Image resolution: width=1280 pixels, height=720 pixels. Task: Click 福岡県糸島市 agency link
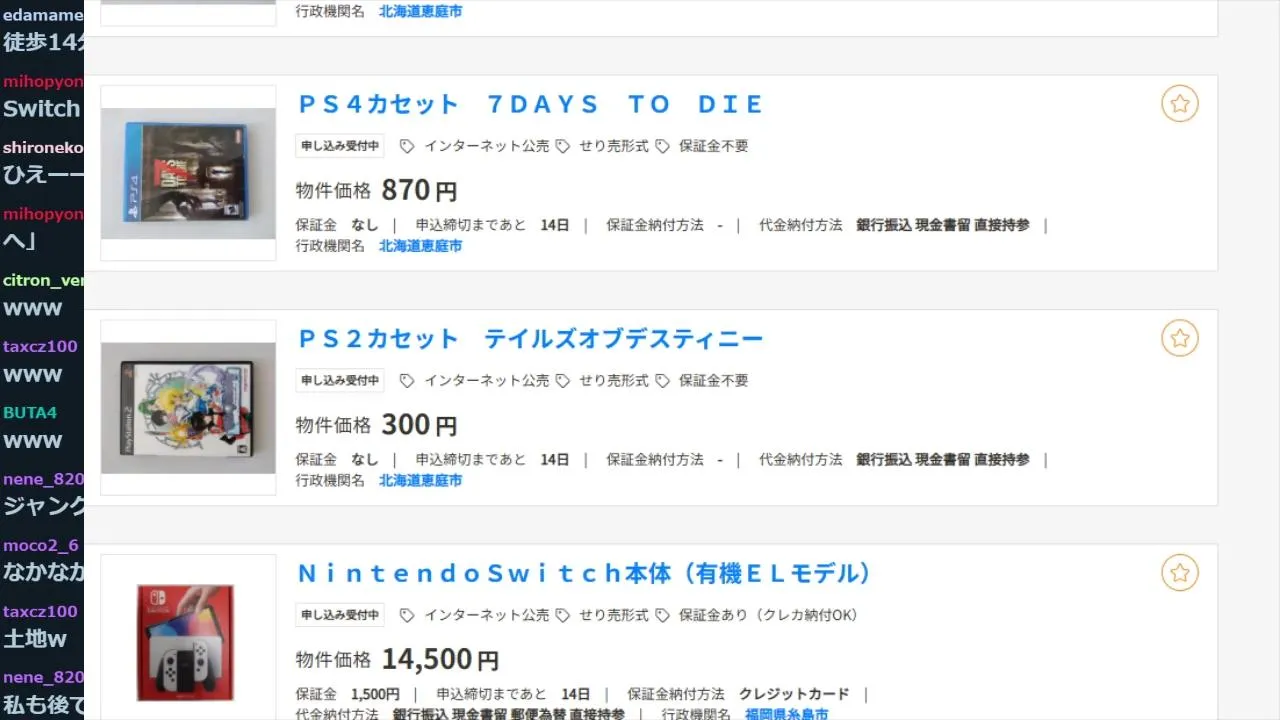(x=786, y=714)
